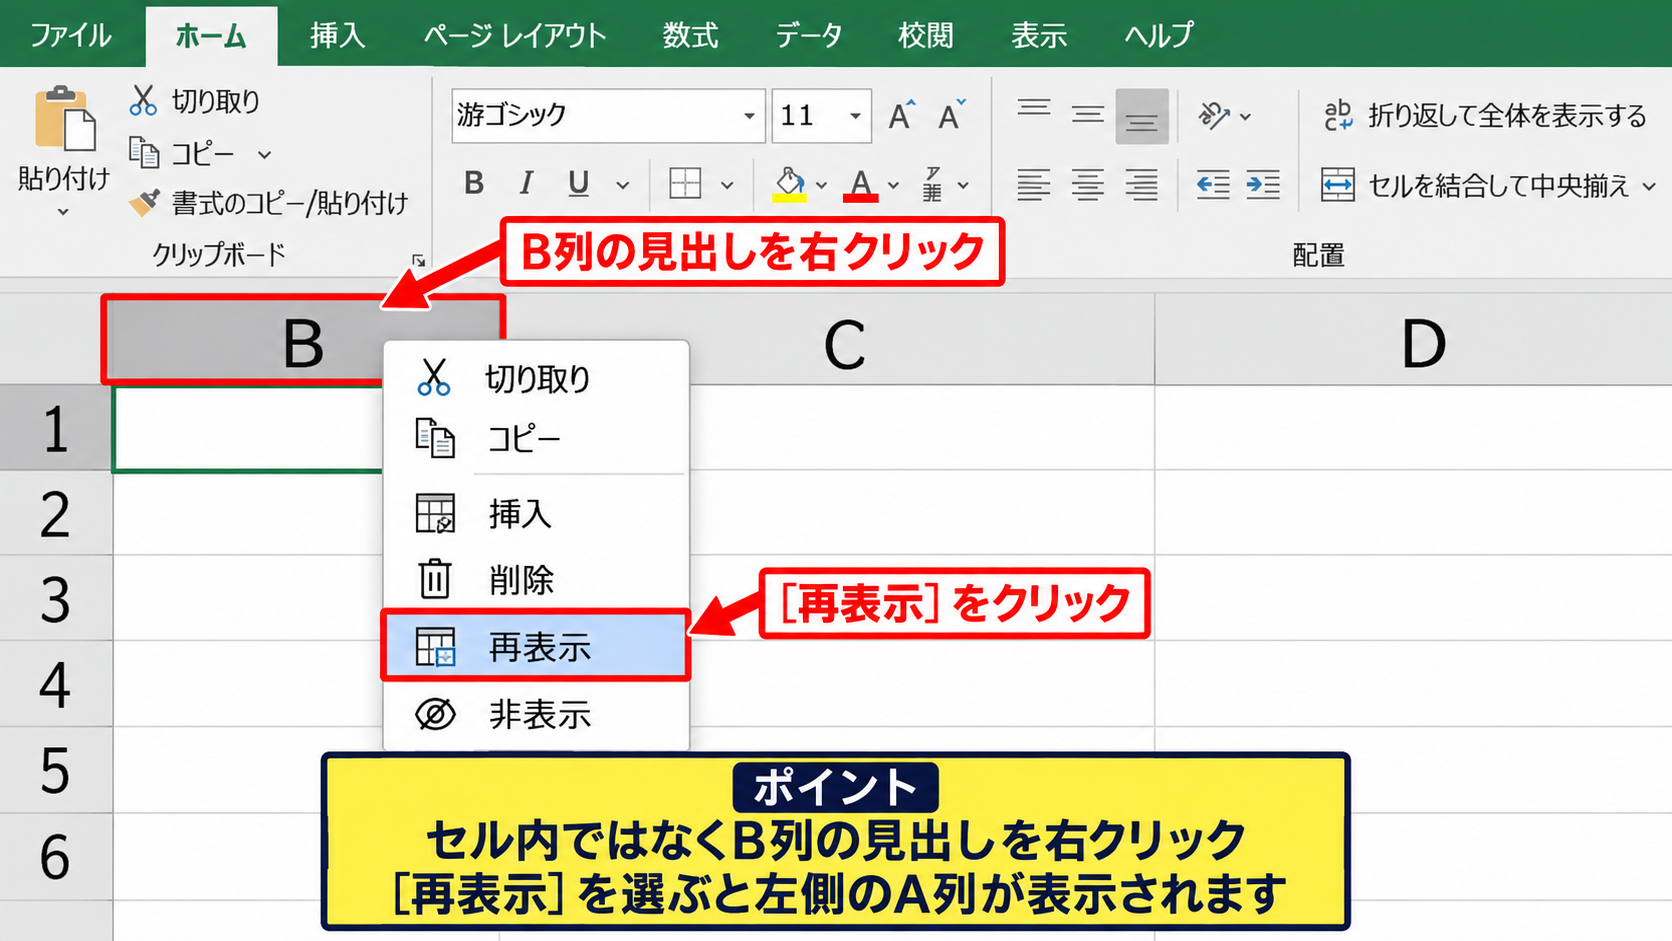Click the Copy (コピー) icon in ribbon
This screenshot has width=1672, height=941.
point(144,153)
